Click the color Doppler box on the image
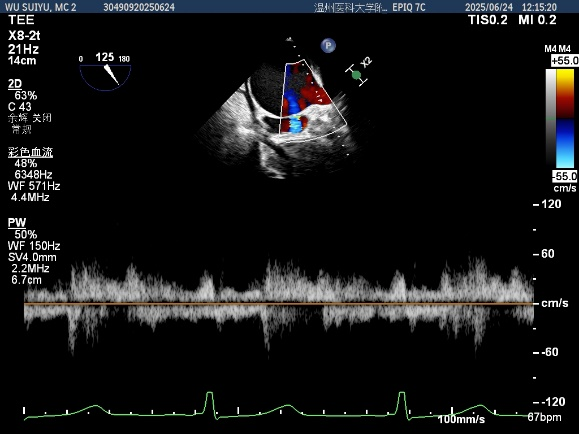This screenshot has height=434, width=579. click(313, 99)
